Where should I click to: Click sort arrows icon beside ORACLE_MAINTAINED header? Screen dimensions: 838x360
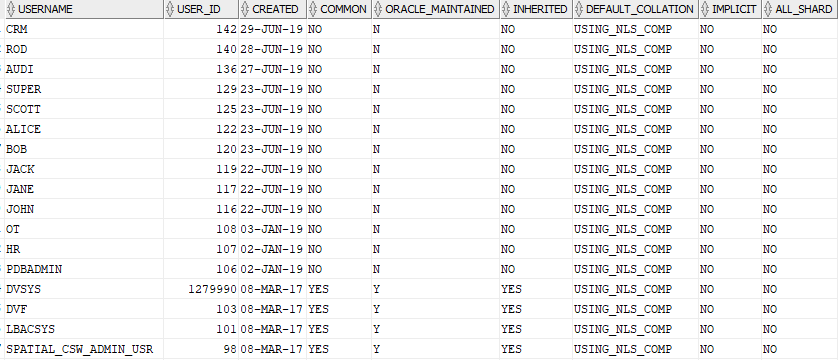tap(378, 9)
